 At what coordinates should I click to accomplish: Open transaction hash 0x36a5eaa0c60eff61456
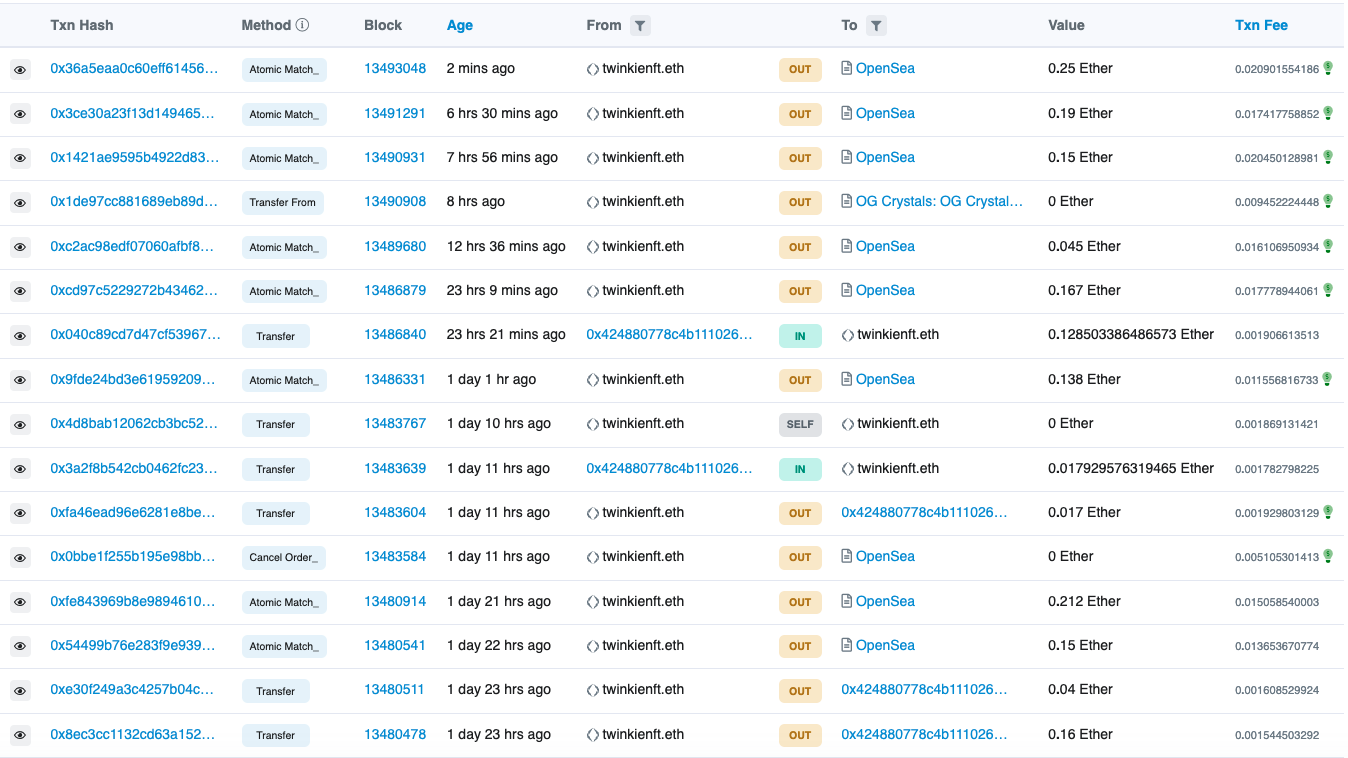(x=134, y=68)
